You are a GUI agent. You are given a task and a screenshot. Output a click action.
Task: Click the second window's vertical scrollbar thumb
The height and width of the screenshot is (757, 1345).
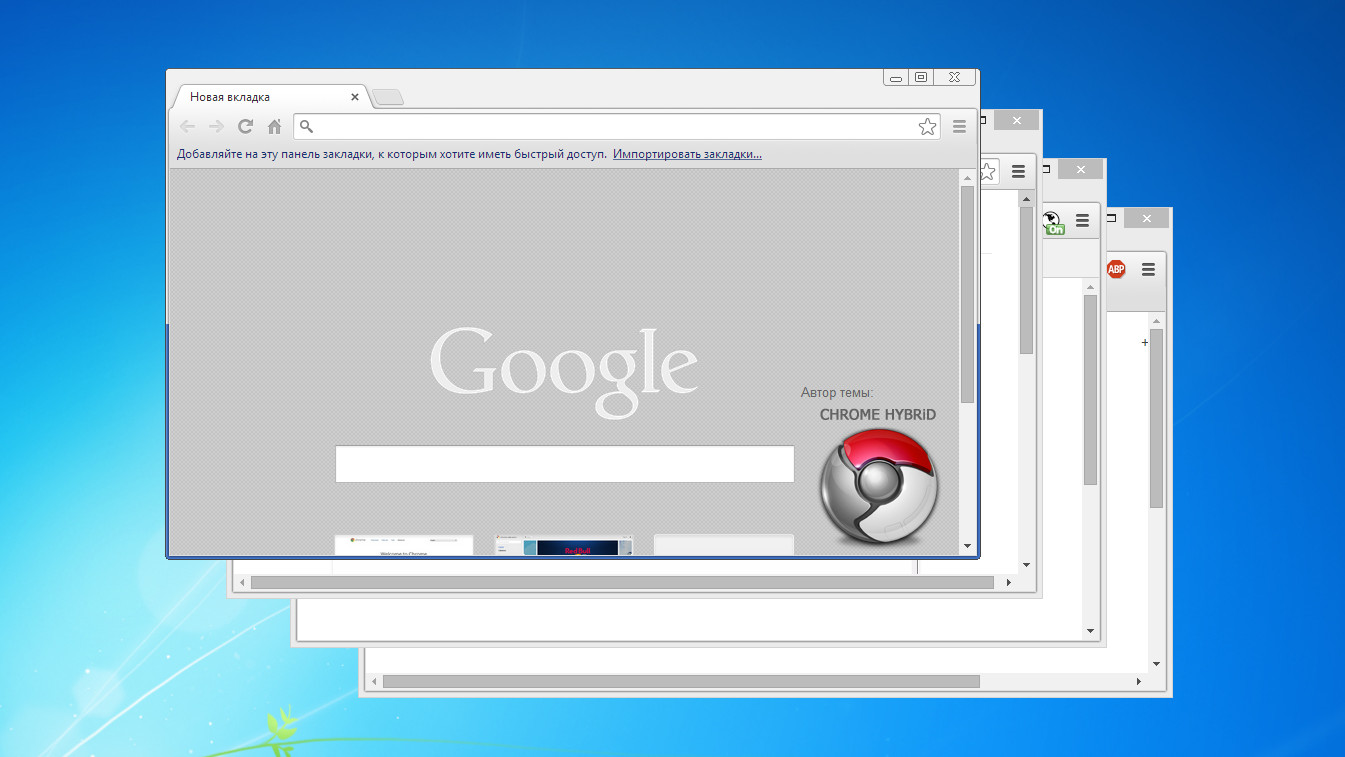(1026, 280)
